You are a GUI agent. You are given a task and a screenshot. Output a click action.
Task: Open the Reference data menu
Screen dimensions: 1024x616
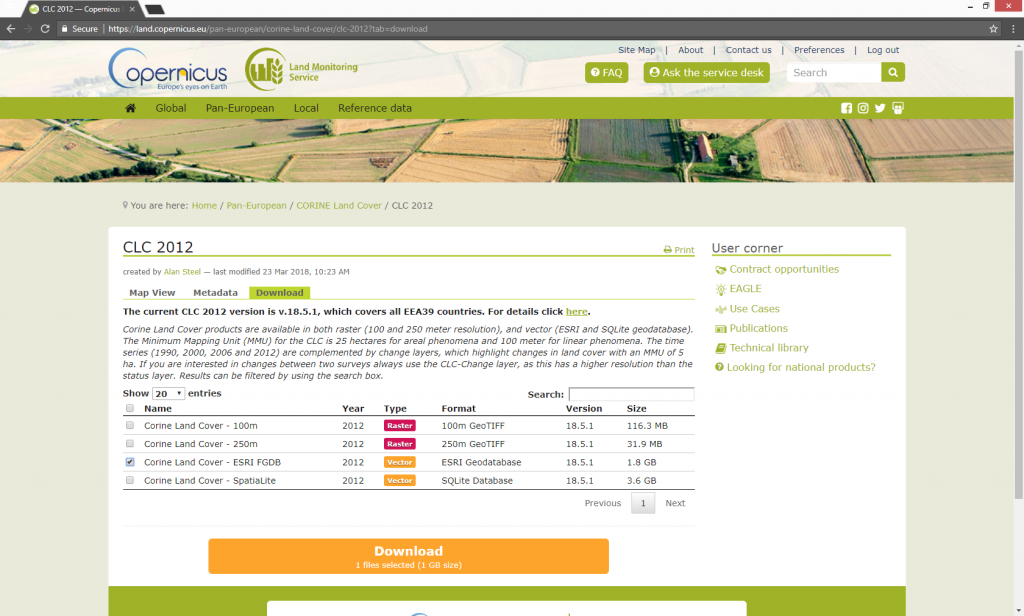click(375, 108)
